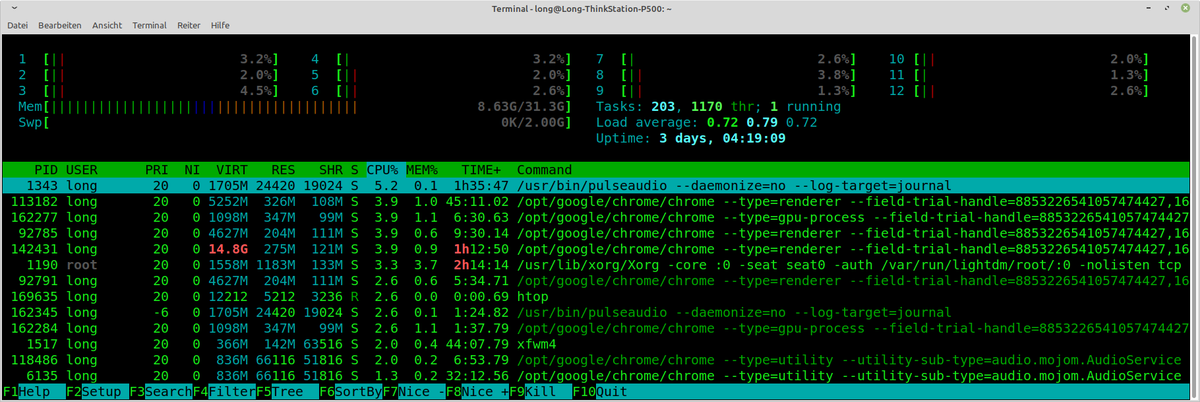Open the Terminal menu

click(x=149, y=24)
